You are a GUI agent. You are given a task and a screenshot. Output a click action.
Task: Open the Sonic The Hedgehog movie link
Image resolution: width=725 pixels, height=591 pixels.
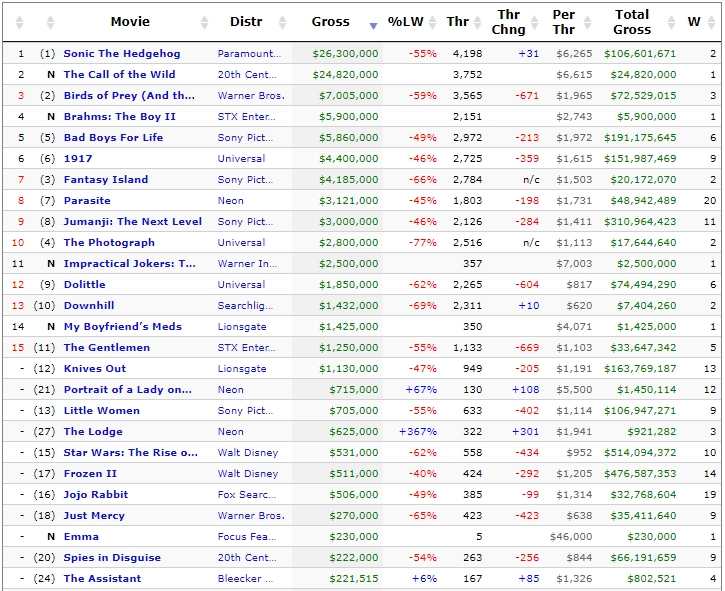122,54
